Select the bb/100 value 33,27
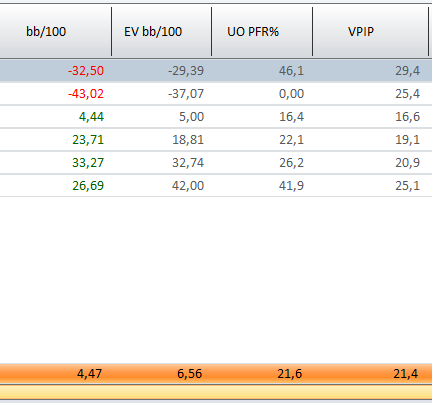 [88, 163]
